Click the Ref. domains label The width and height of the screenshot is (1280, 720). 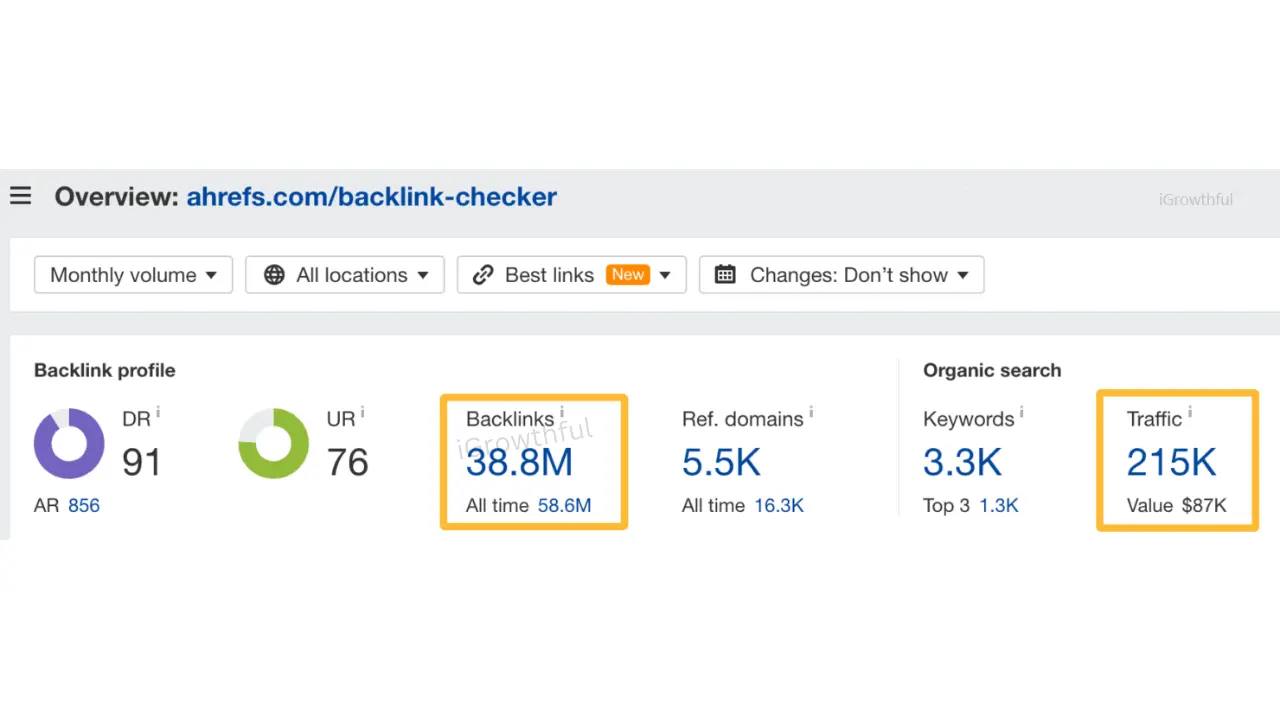(743, 419)
